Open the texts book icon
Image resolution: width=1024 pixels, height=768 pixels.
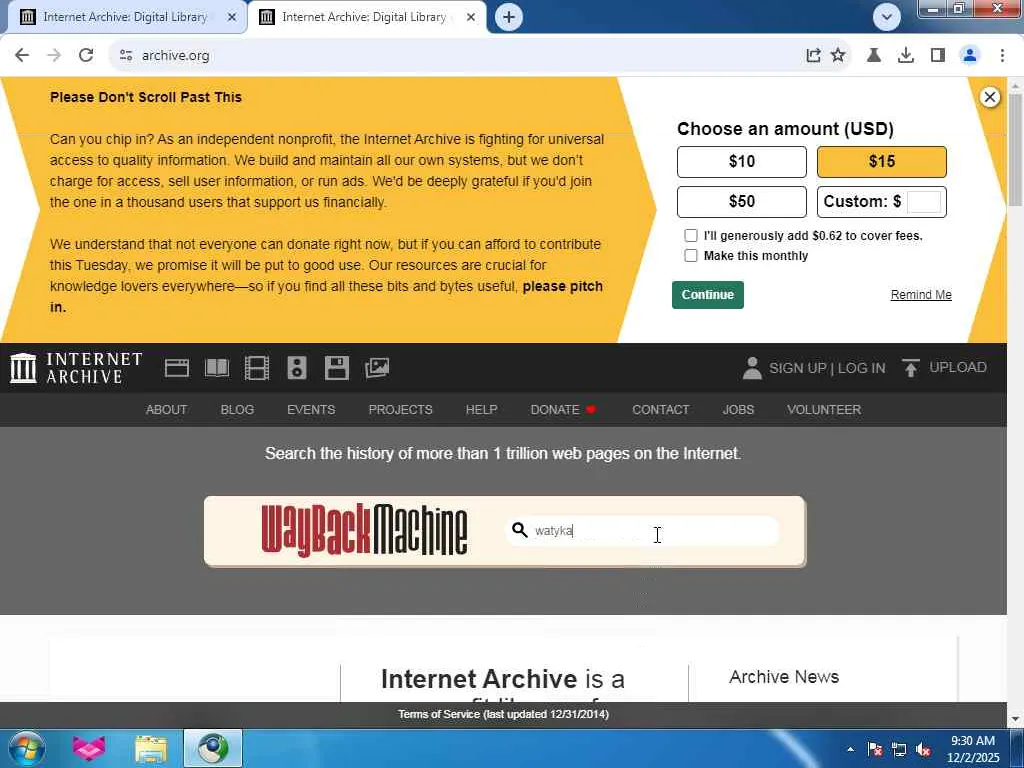point(217,368)
